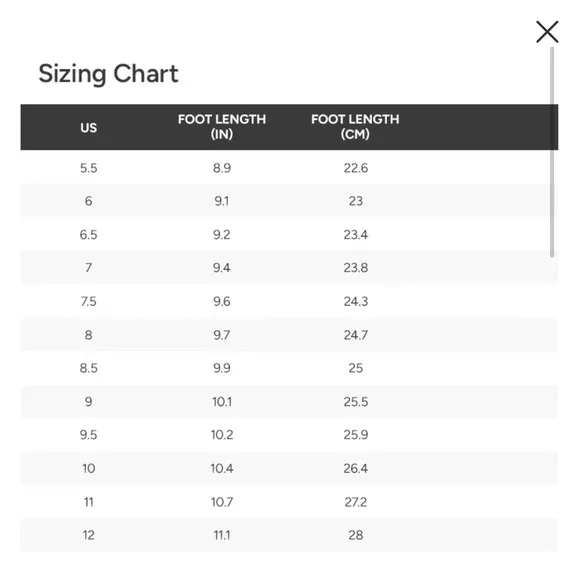This screenshot has width=580, height=580.
Task: Select the US size 8 row
Action: tap(289, 335)
